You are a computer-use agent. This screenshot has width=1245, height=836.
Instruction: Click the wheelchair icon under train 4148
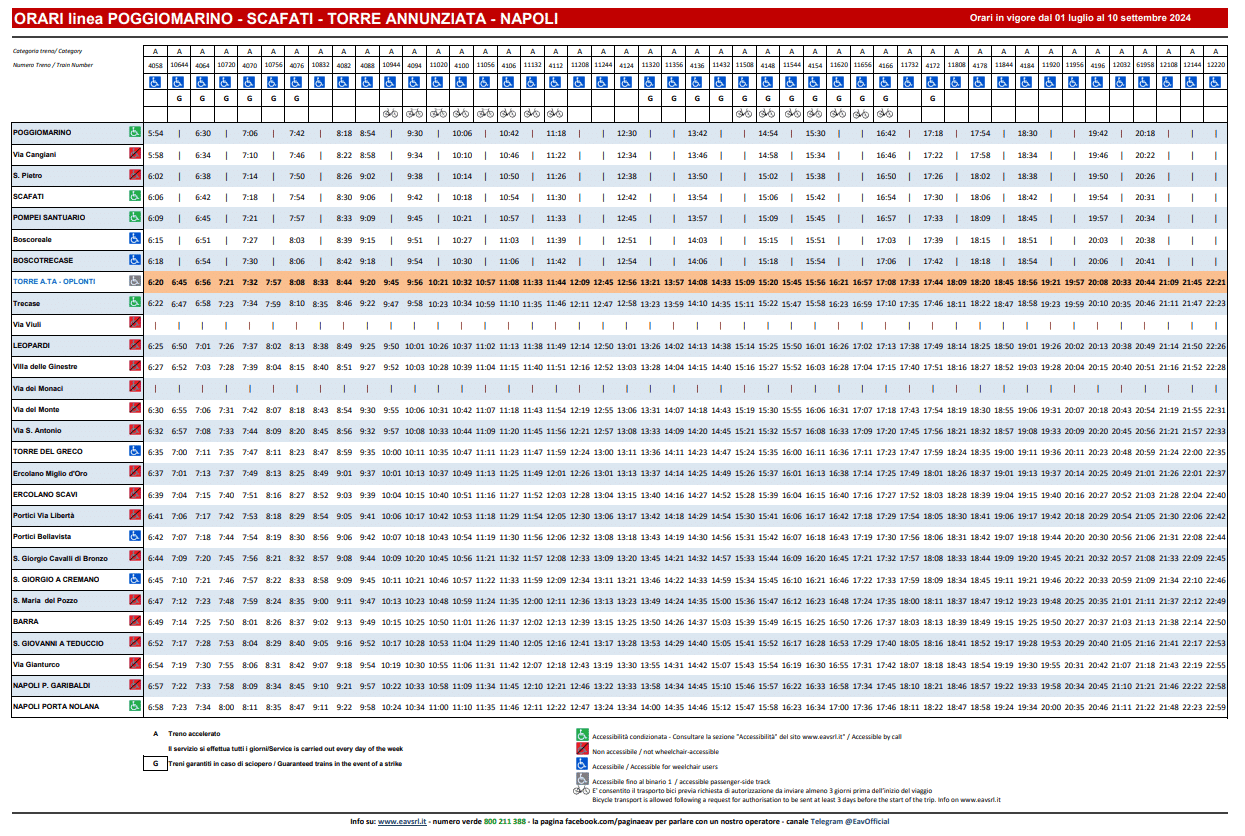click(x=768, y=83)
